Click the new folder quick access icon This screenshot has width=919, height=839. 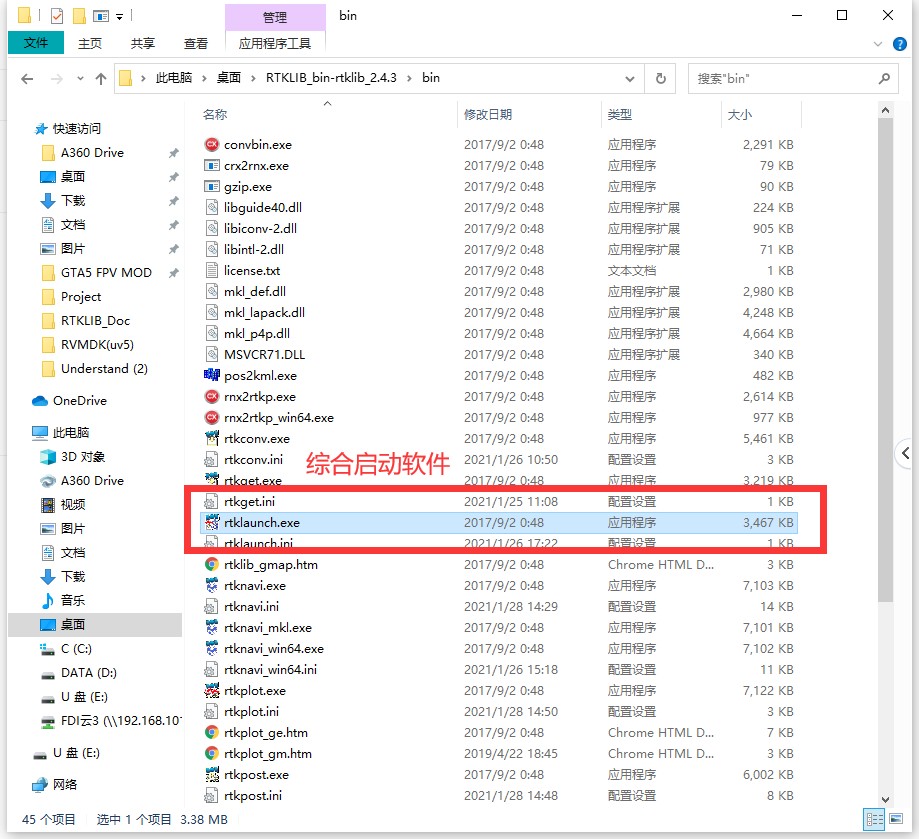tap(79, 16)
